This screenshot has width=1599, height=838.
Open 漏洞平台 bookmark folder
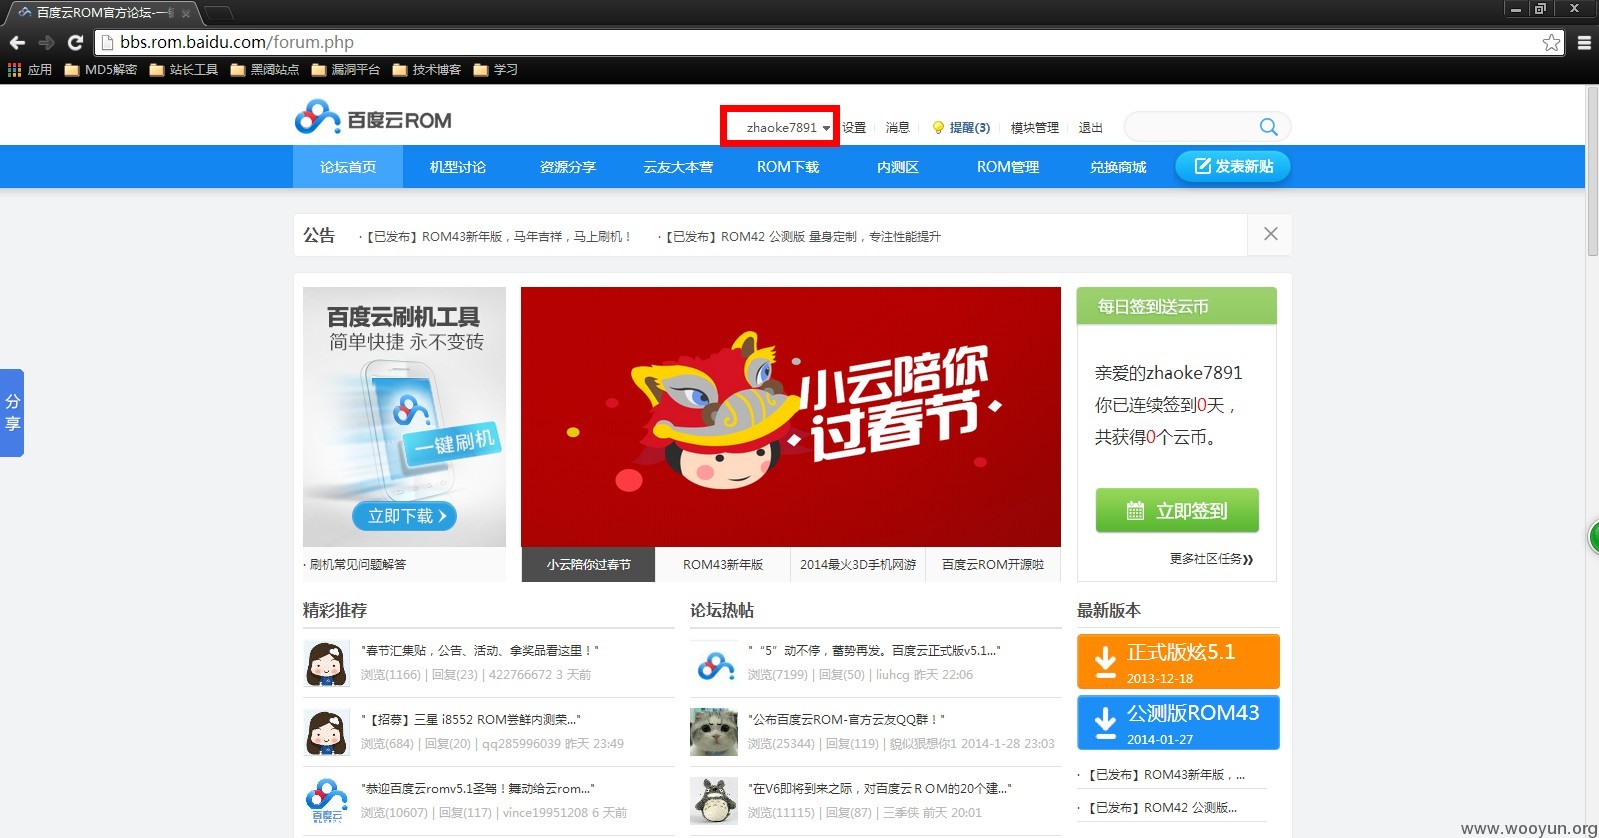(346, 70)
